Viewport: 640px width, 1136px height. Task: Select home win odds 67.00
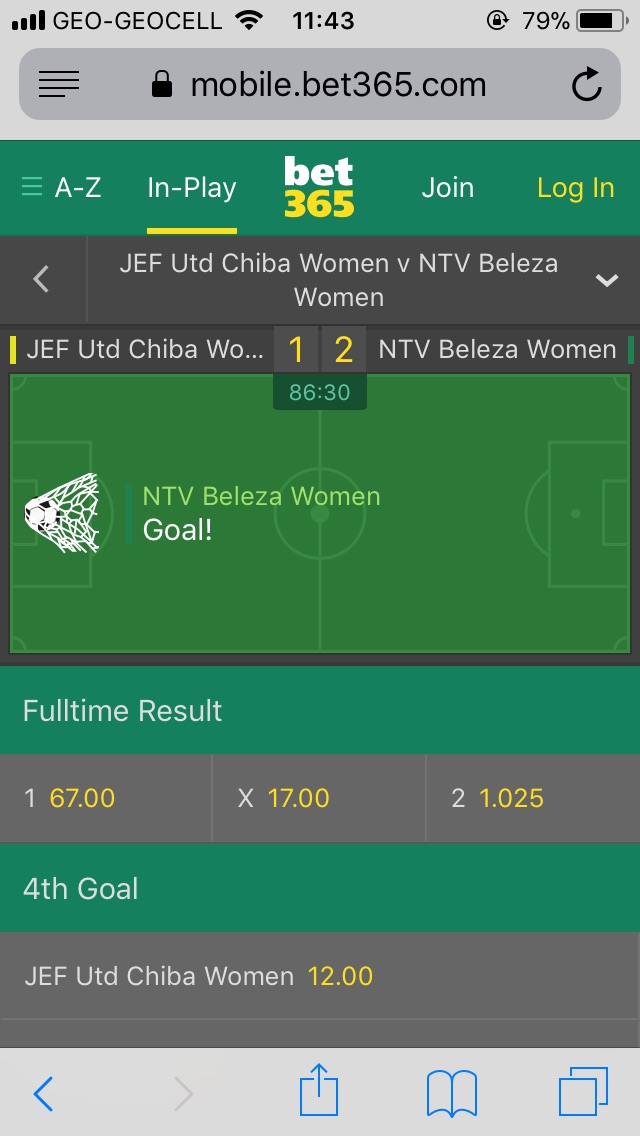point(106,798)
